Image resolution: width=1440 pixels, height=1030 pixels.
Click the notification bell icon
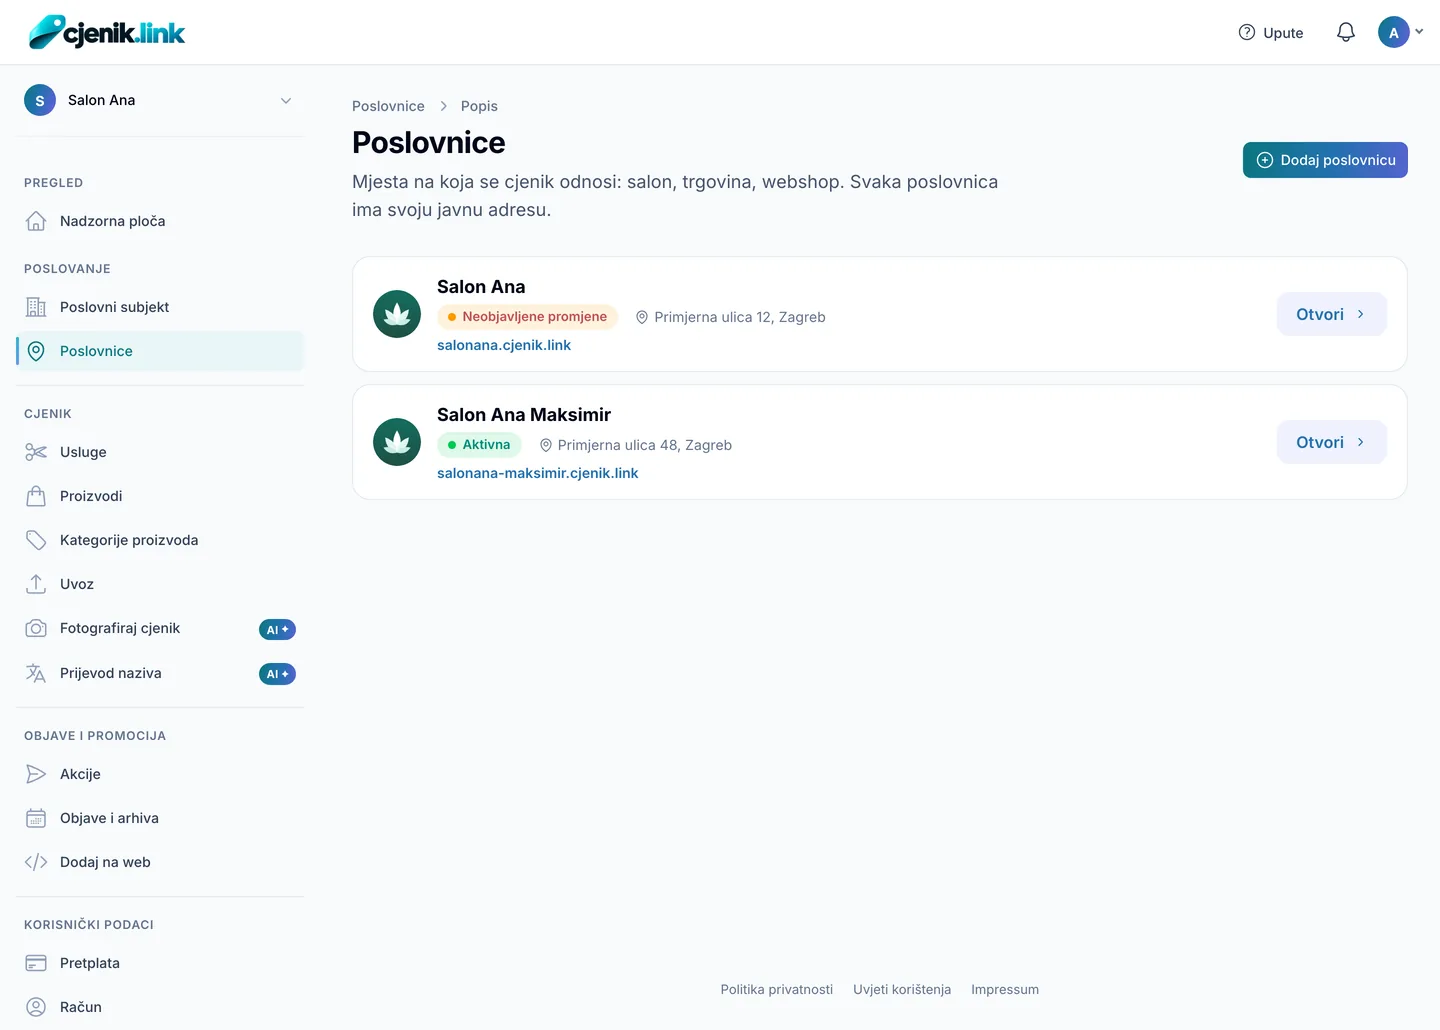point(1346,32)
